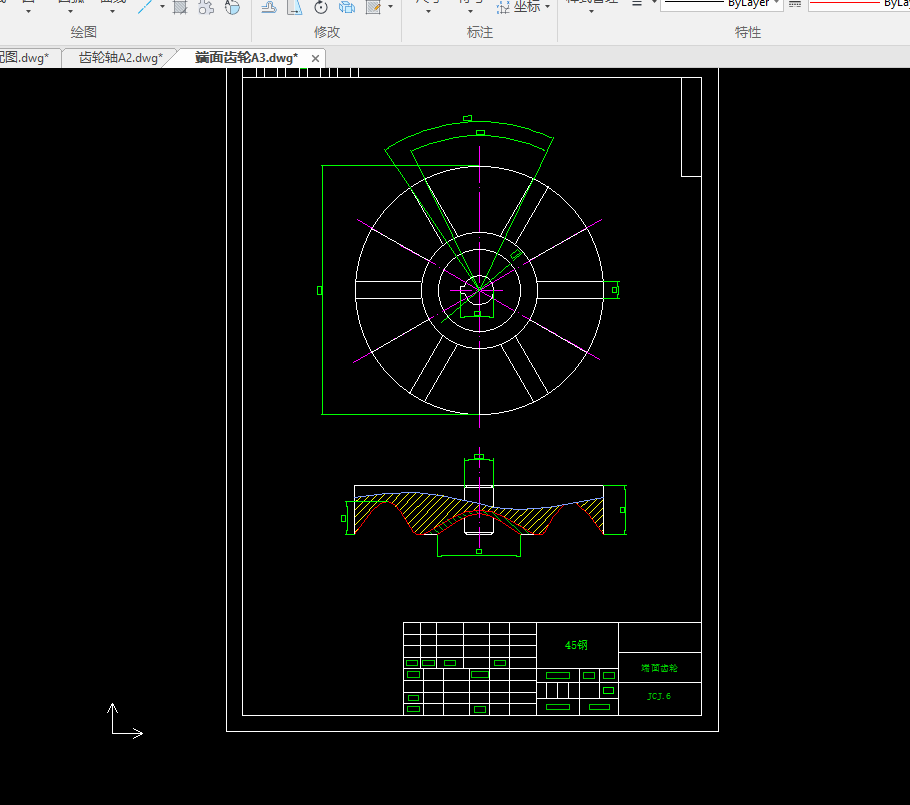The height and width of the screenshot is (805, 910).
Task: Click the hatch pattern icon in Draw panel
Action: coord(180,7)
